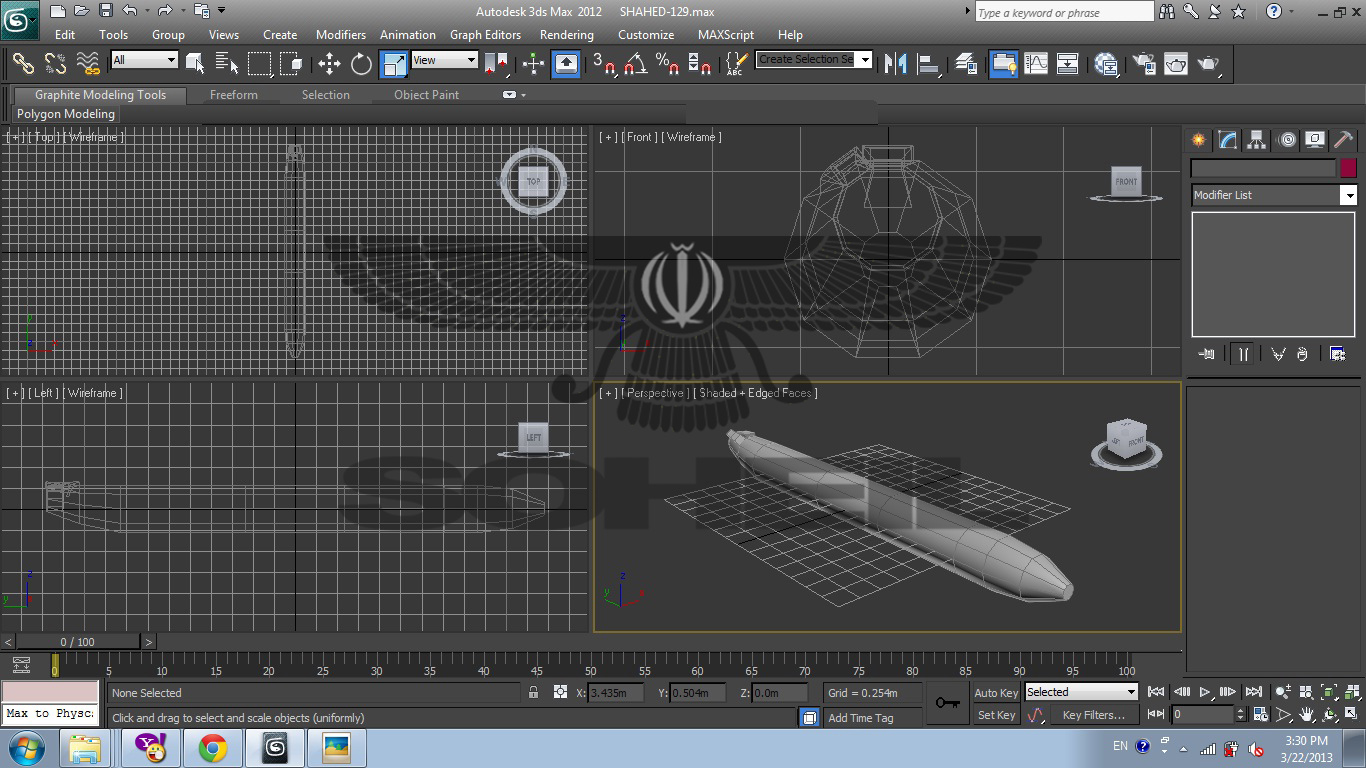Click the current frame number field

point(1204,715)
